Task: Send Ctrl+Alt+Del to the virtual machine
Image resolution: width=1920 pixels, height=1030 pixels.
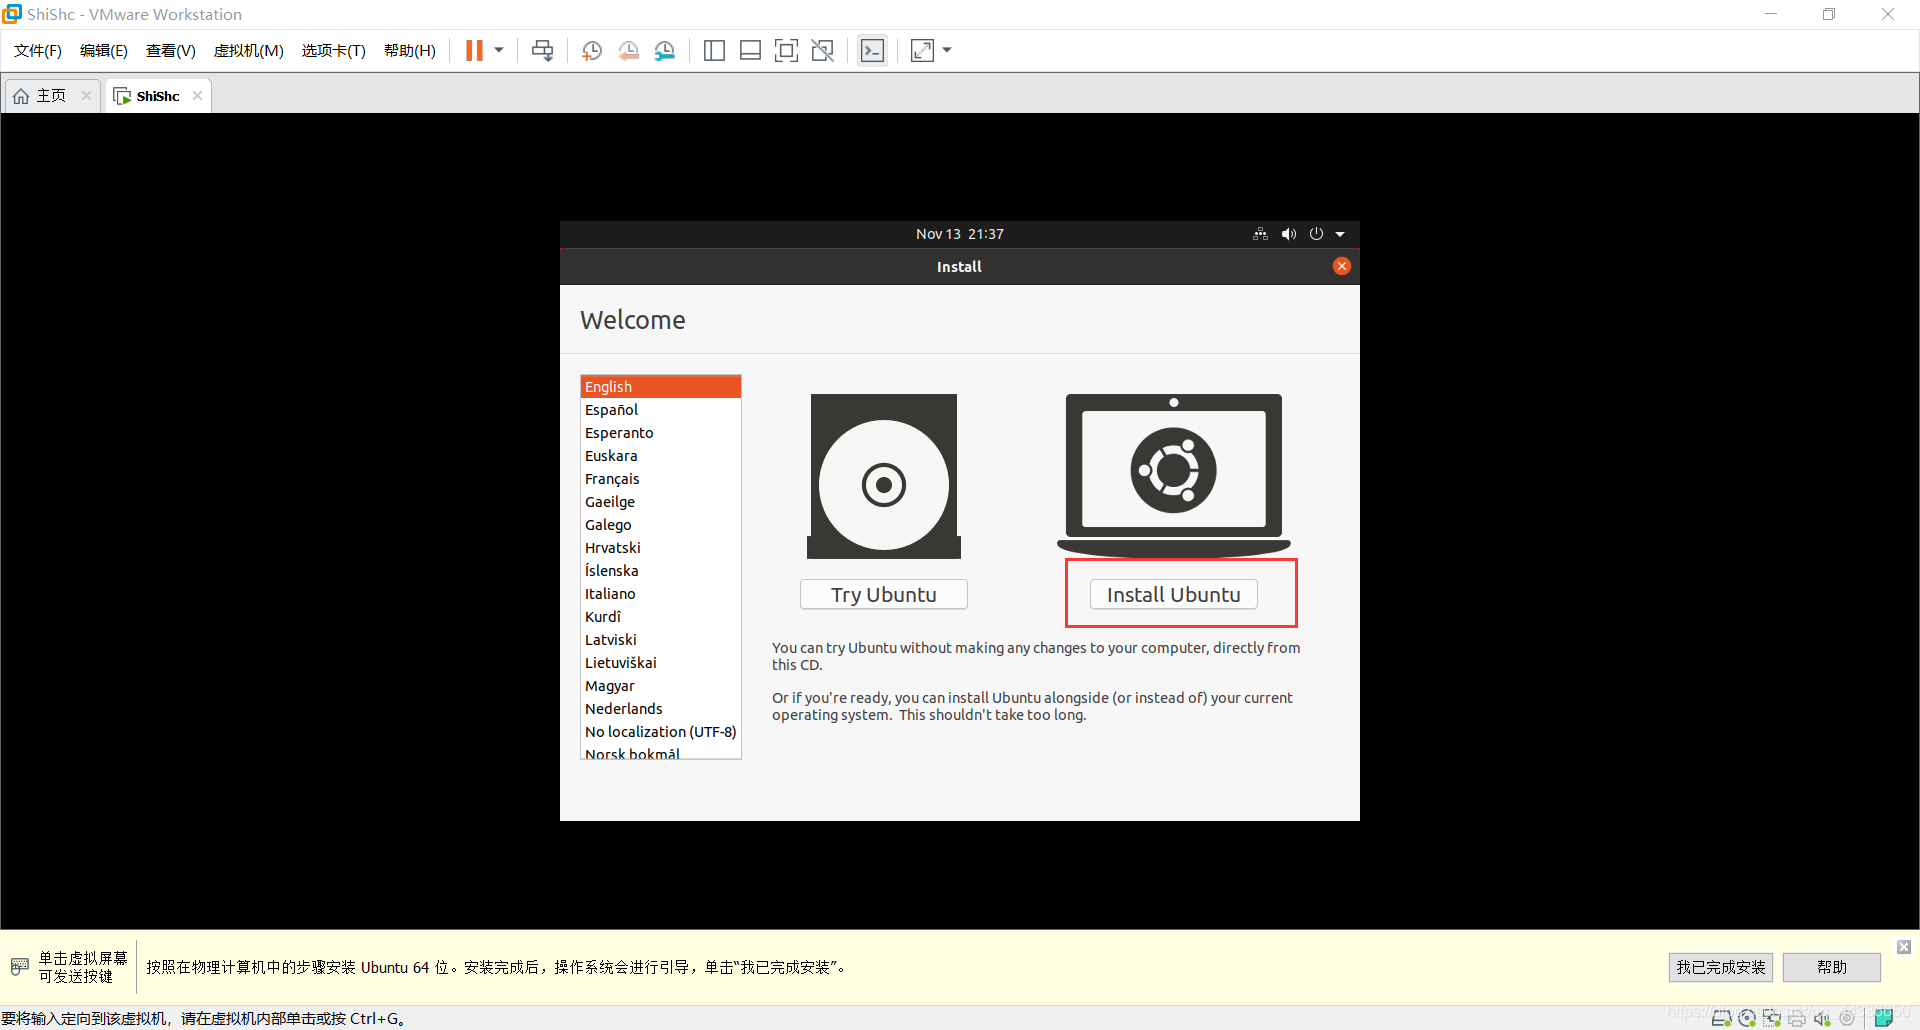Action: pyautogui.click(x=542, y=51)
